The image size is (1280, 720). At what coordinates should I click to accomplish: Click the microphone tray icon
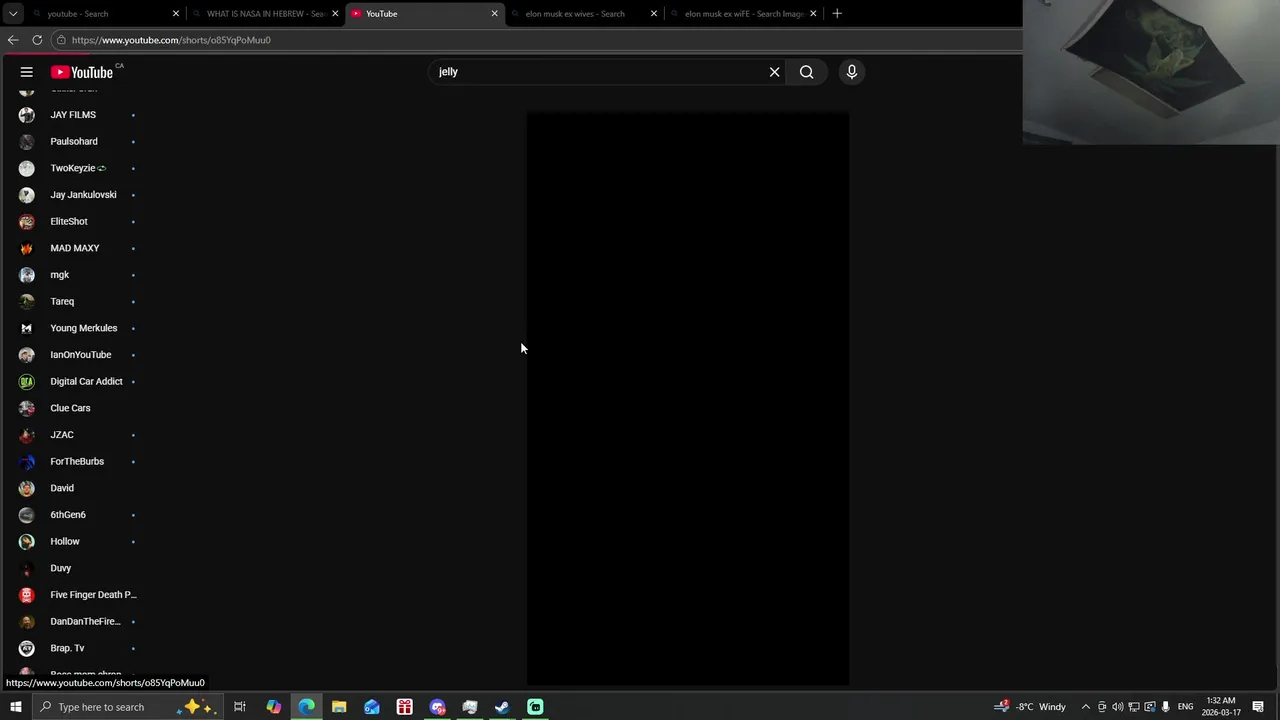tap(1165, 707)
